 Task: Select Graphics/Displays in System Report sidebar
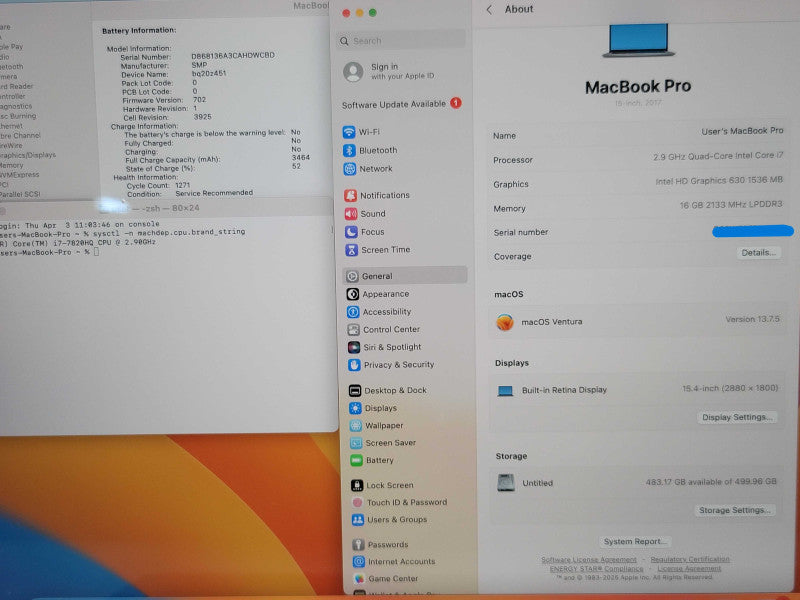click(x=27, y=155)
